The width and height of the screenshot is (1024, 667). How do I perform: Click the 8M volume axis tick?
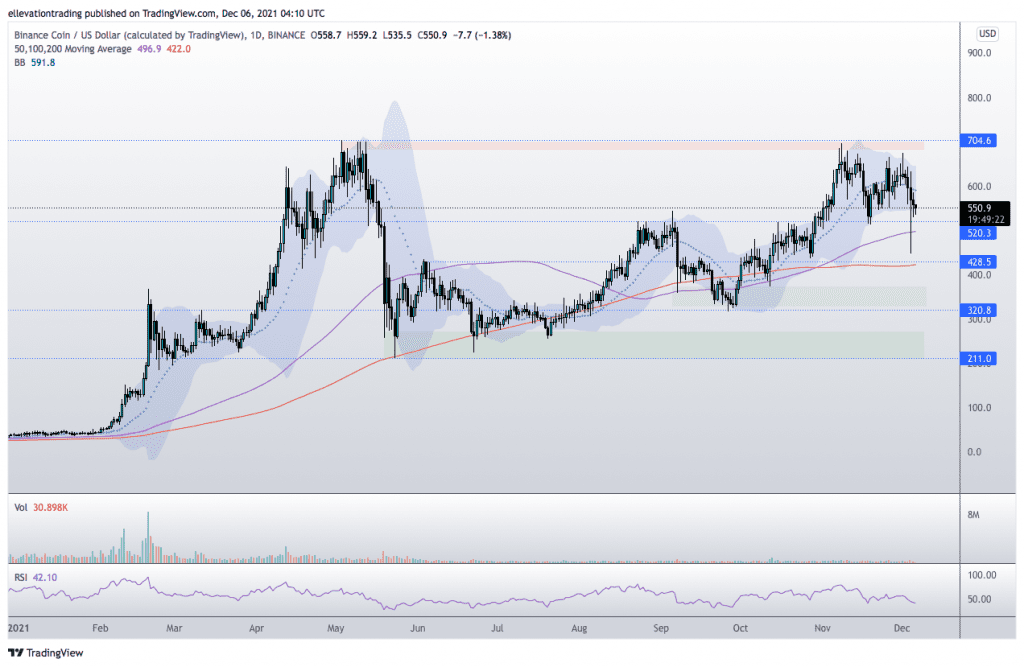coord(973,515)
